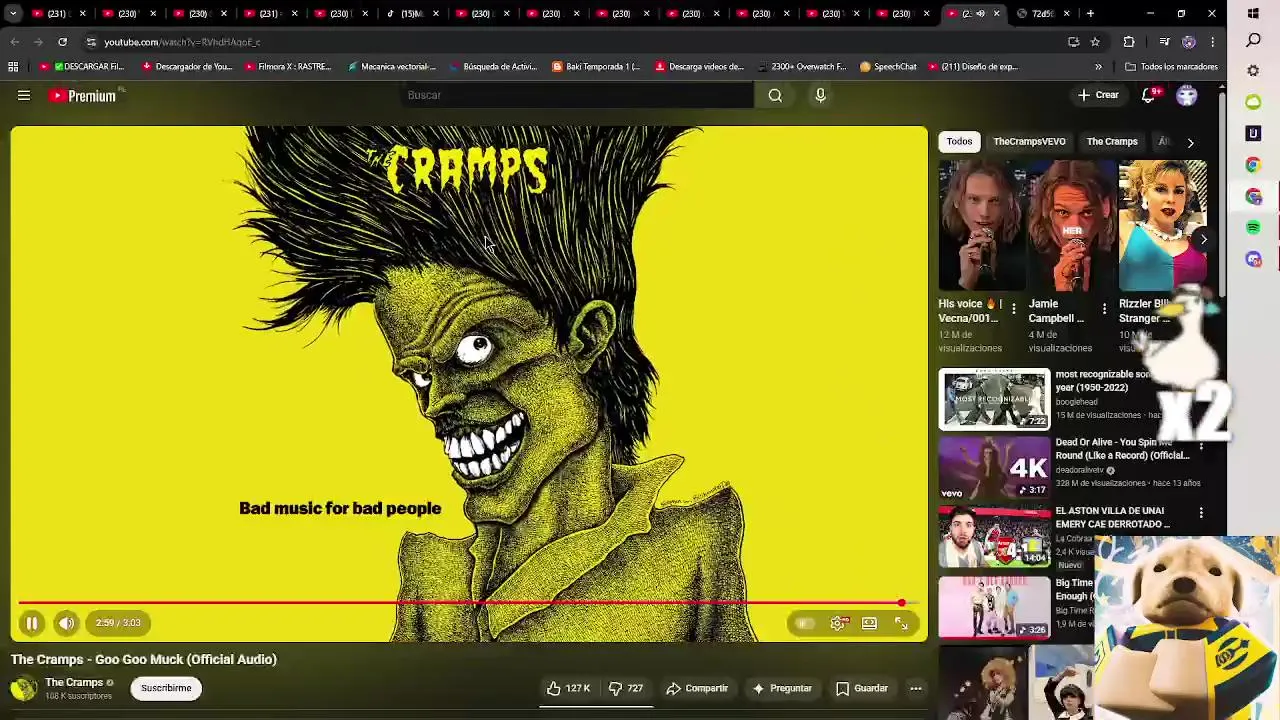Click the address bar URL

[182, 42]
